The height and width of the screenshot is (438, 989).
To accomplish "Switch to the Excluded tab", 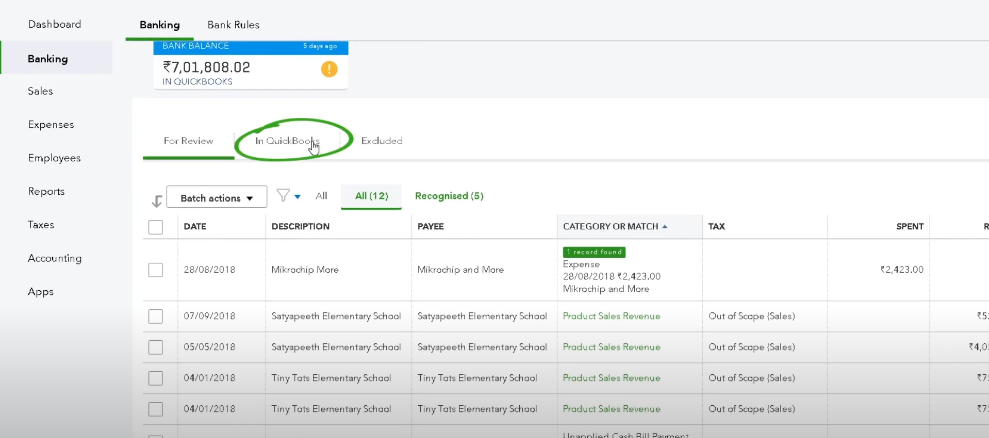I will [381, 141].
